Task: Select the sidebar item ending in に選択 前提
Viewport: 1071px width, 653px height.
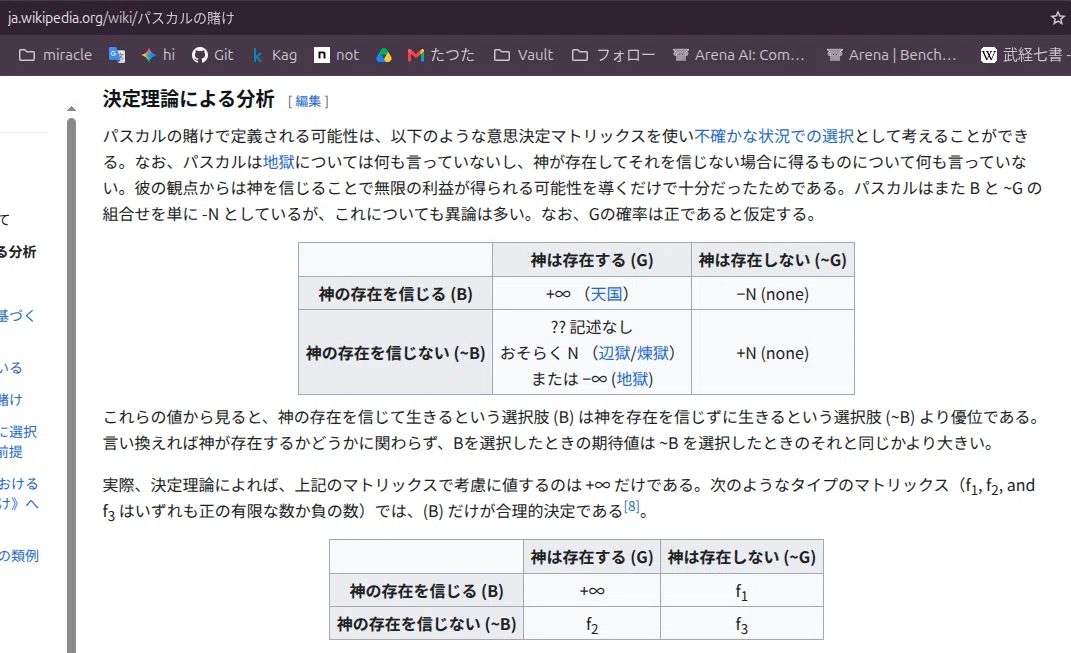Action: click(x=18, y=441)
